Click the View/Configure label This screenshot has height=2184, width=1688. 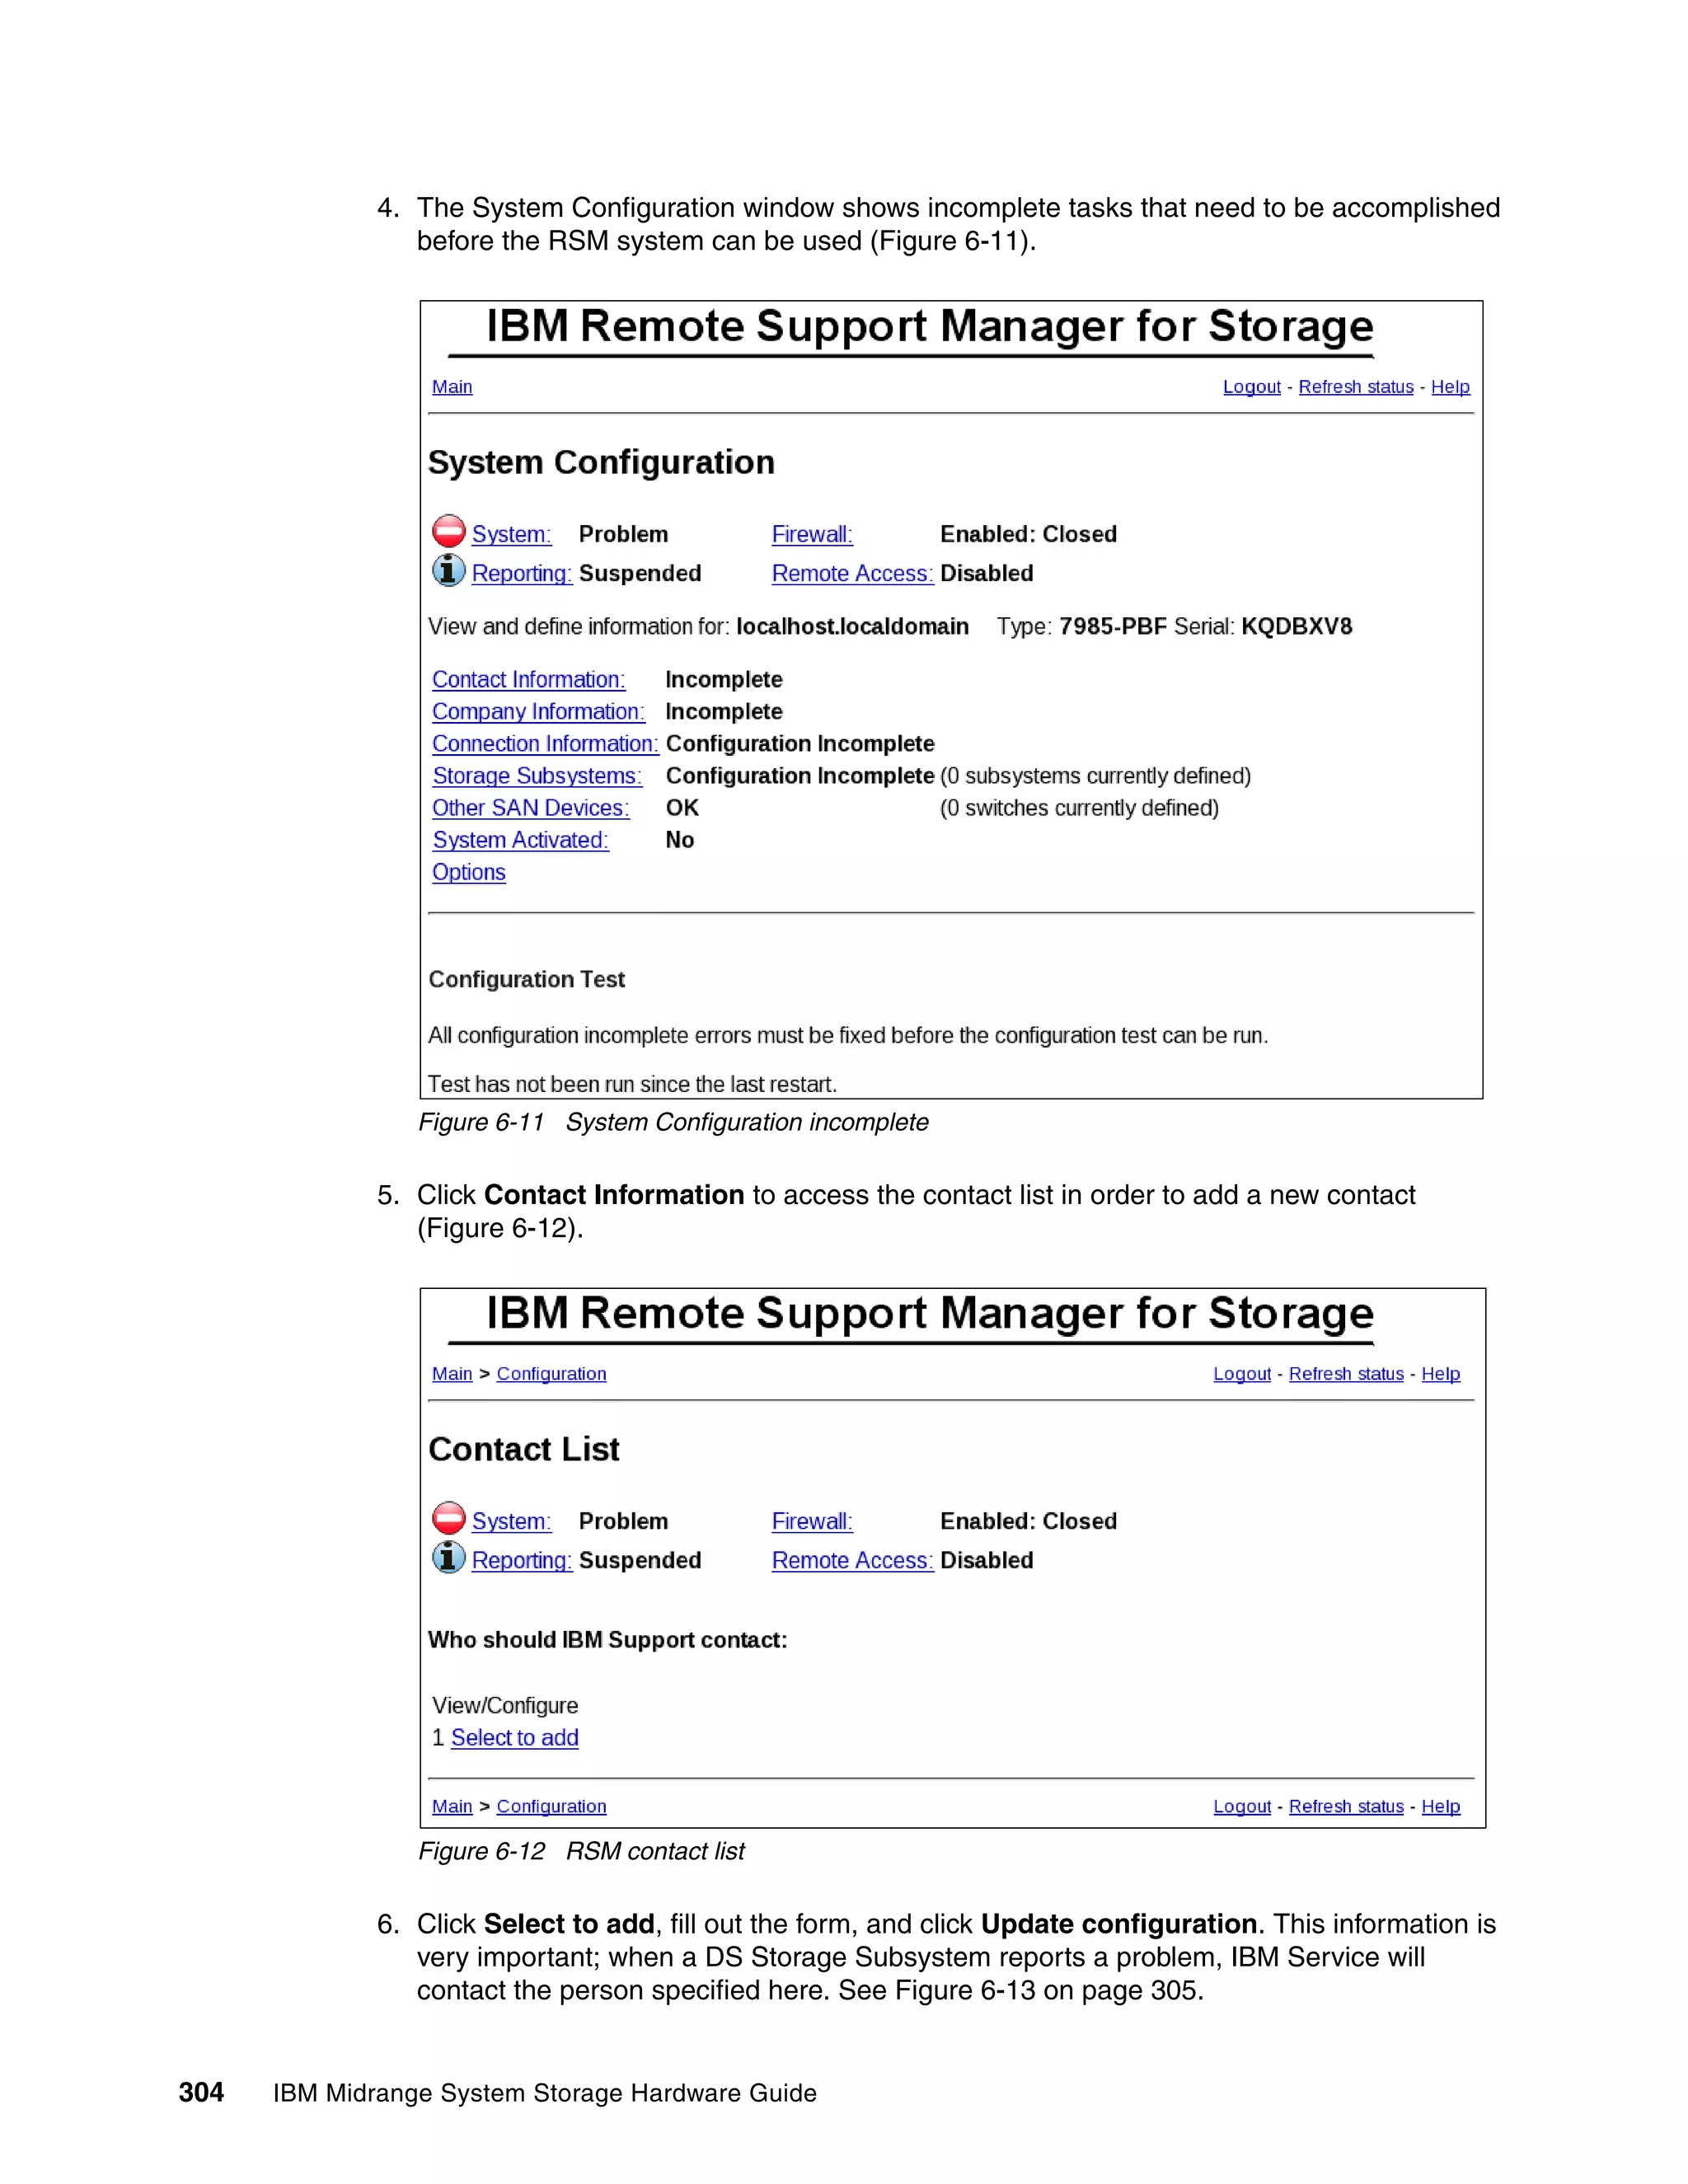(505, 1706)
